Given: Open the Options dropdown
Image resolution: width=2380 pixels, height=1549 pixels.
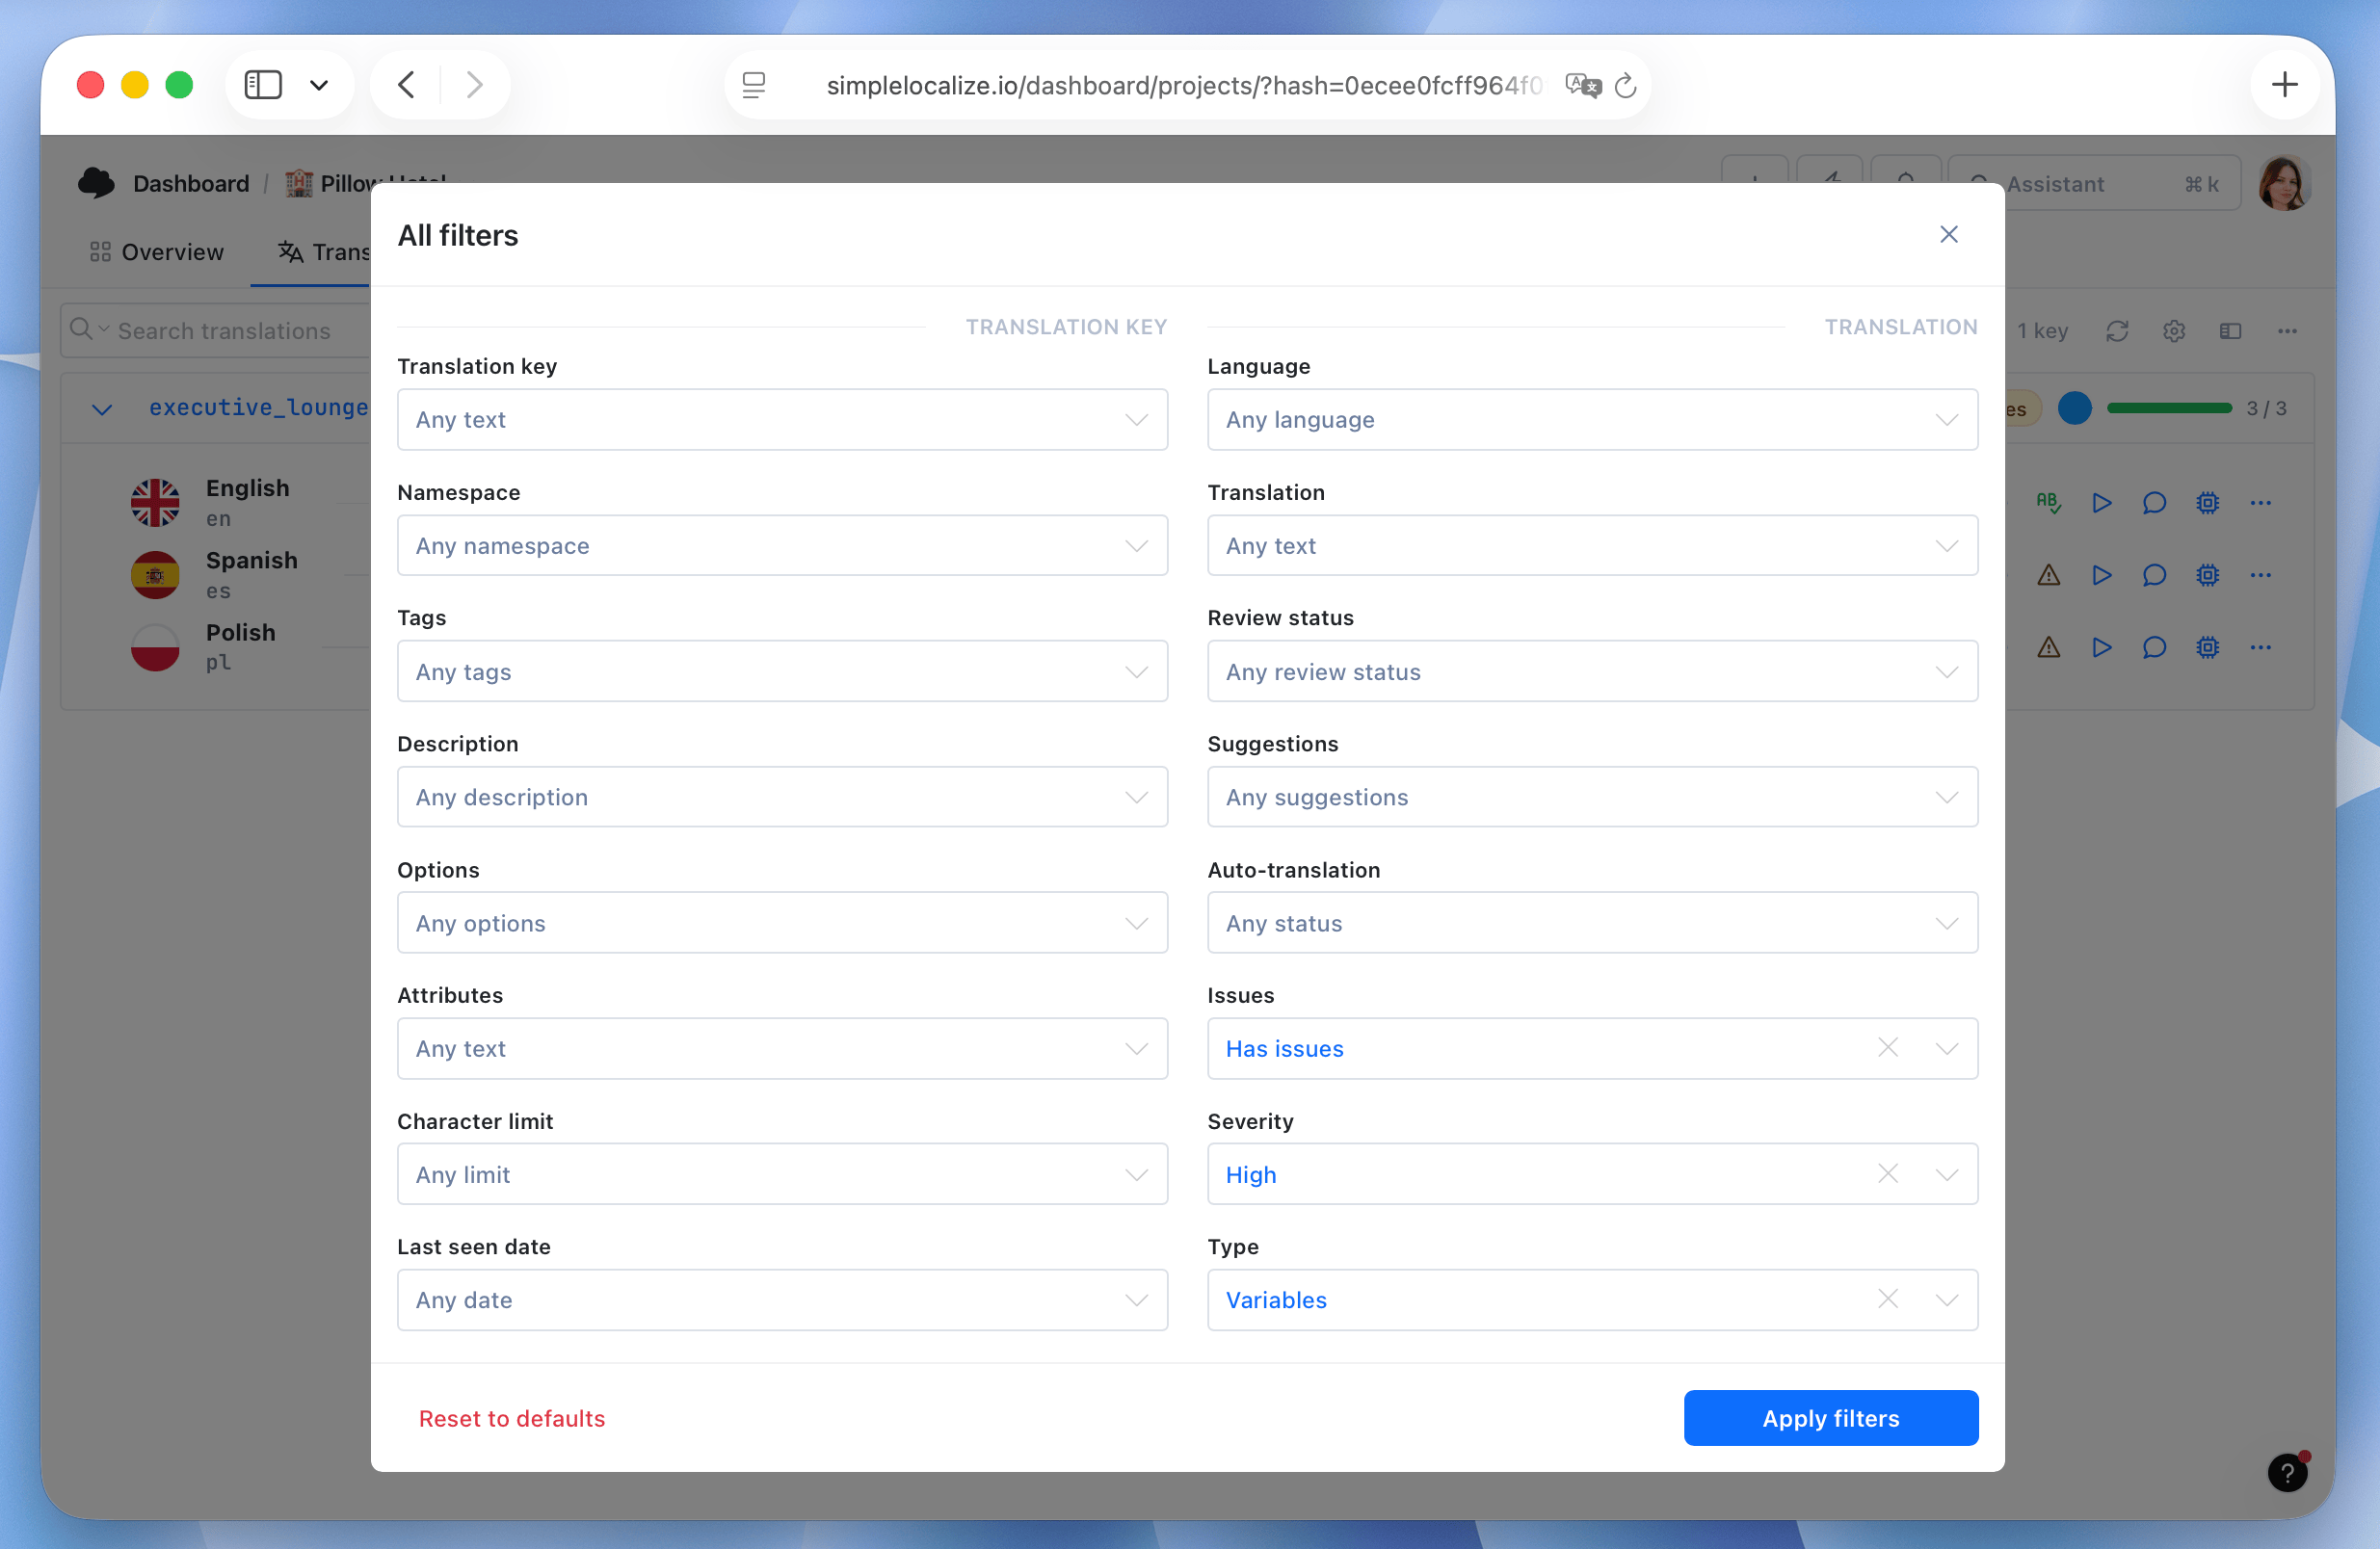Looking at the screenshot, I should [x=782, y=923].
